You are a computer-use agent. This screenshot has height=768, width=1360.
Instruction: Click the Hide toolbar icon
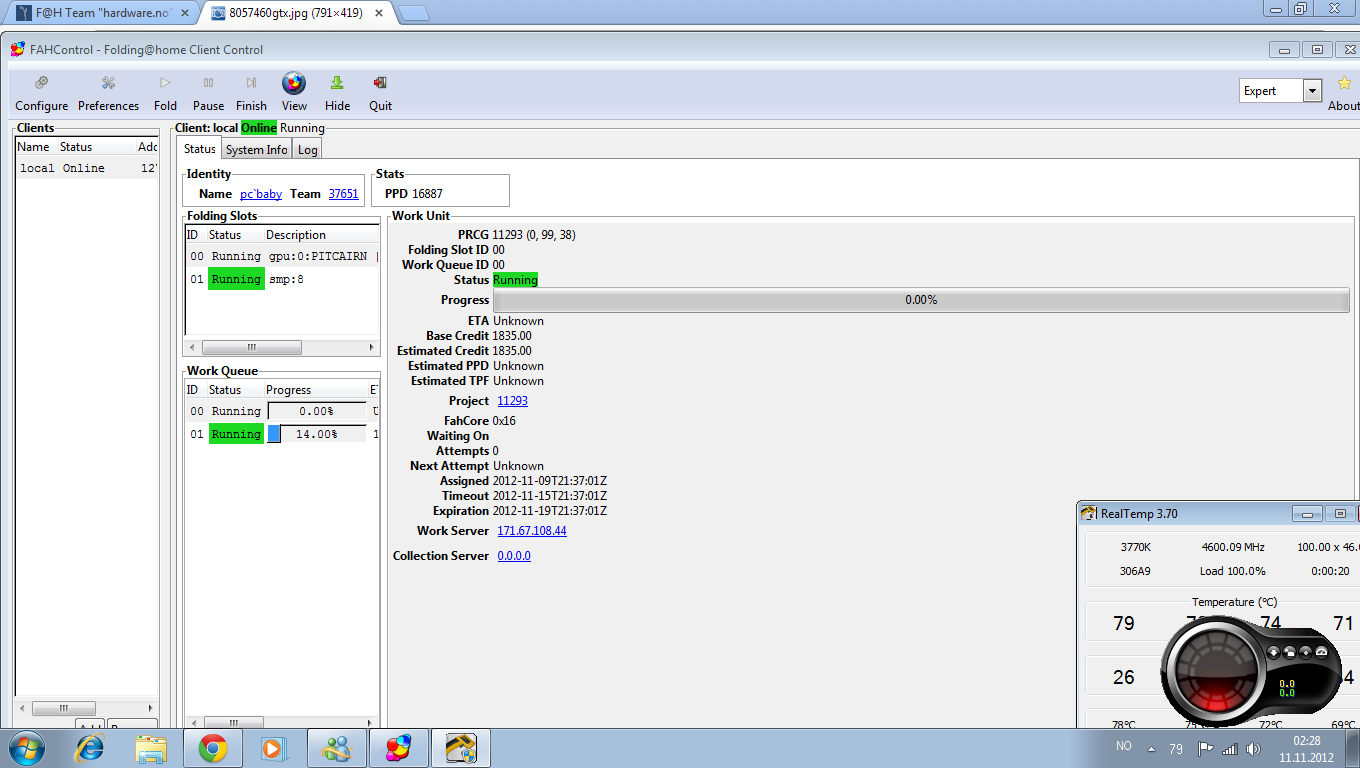coord(337,83)
